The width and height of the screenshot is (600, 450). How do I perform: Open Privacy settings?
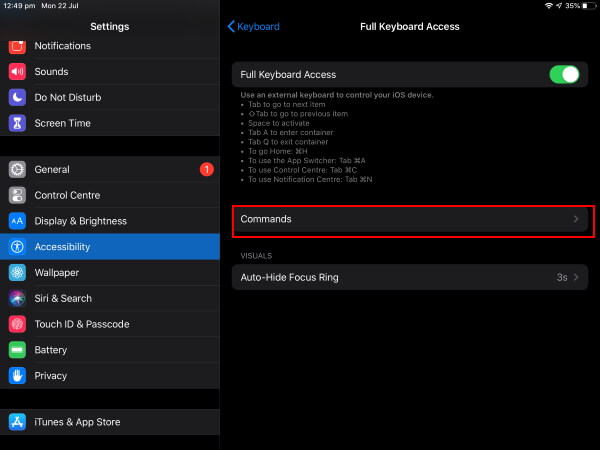[x=110, y=376]
